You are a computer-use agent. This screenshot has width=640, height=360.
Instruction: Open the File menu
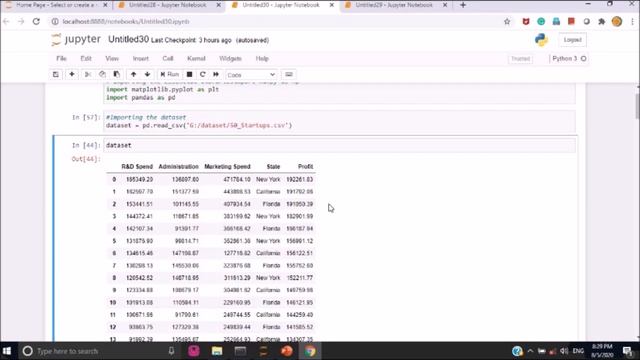click(x=61, y=59)
